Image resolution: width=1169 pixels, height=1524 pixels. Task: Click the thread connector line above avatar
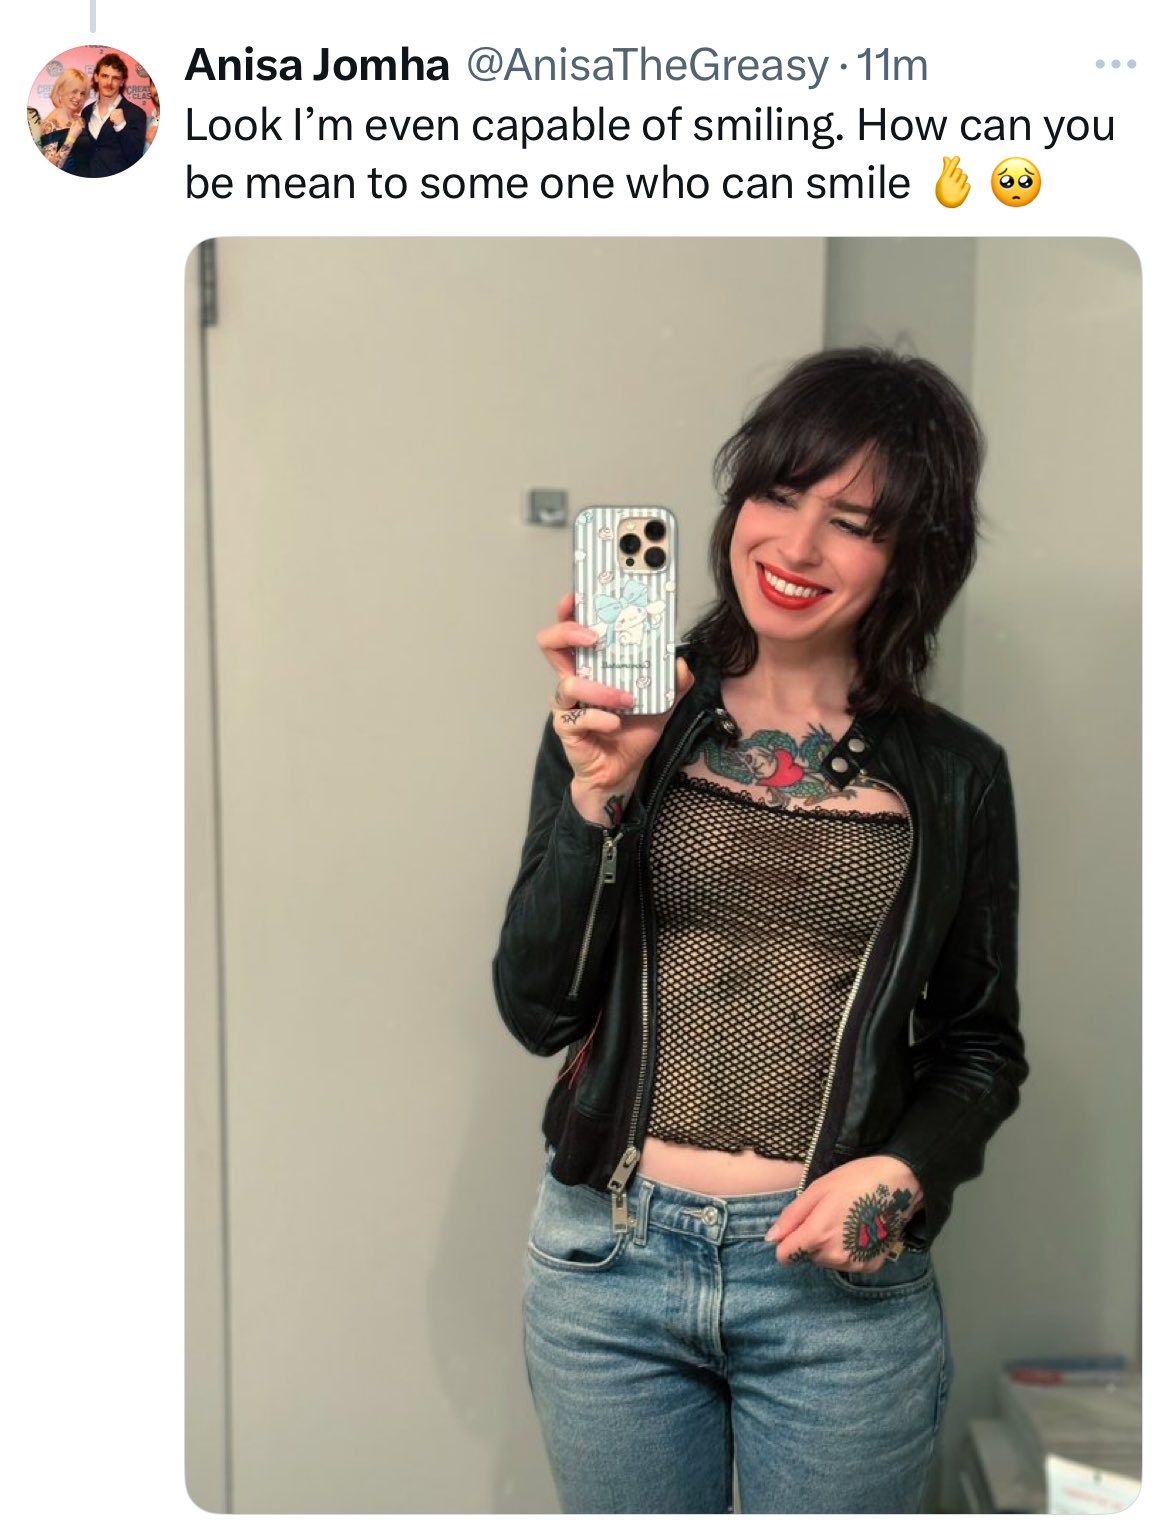91,15
